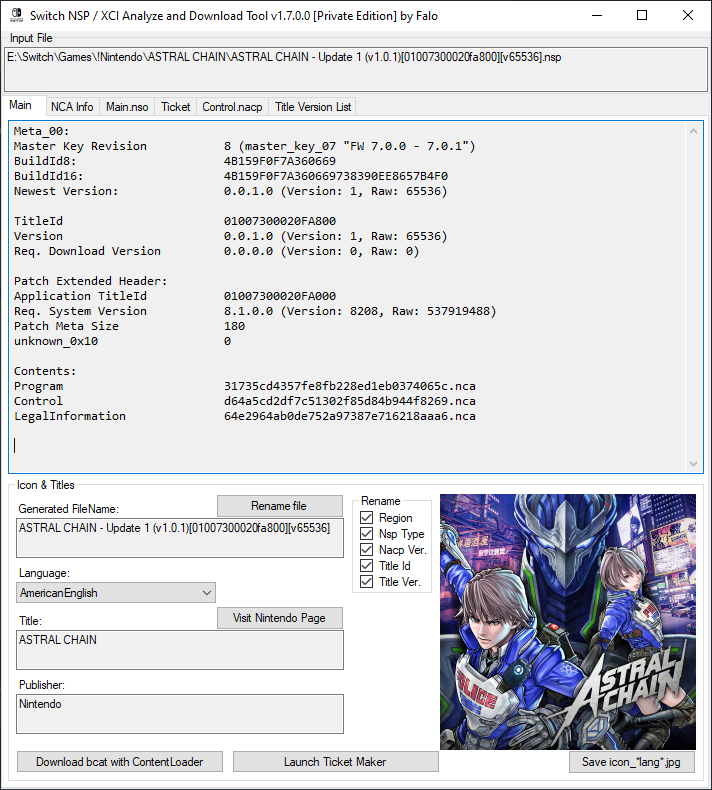
Task: Click Download bcat with ContentLoader
Action: click(120, 762)
